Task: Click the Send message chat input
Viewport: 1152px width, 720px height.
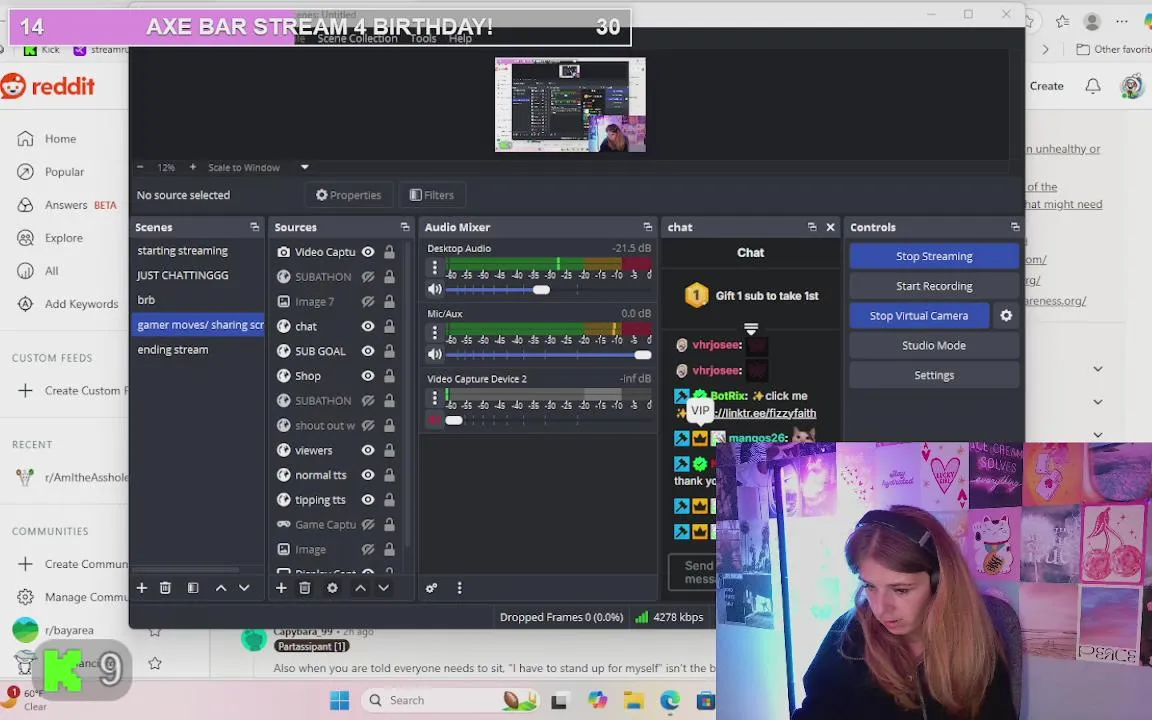Action: click(x=692, y=572)
